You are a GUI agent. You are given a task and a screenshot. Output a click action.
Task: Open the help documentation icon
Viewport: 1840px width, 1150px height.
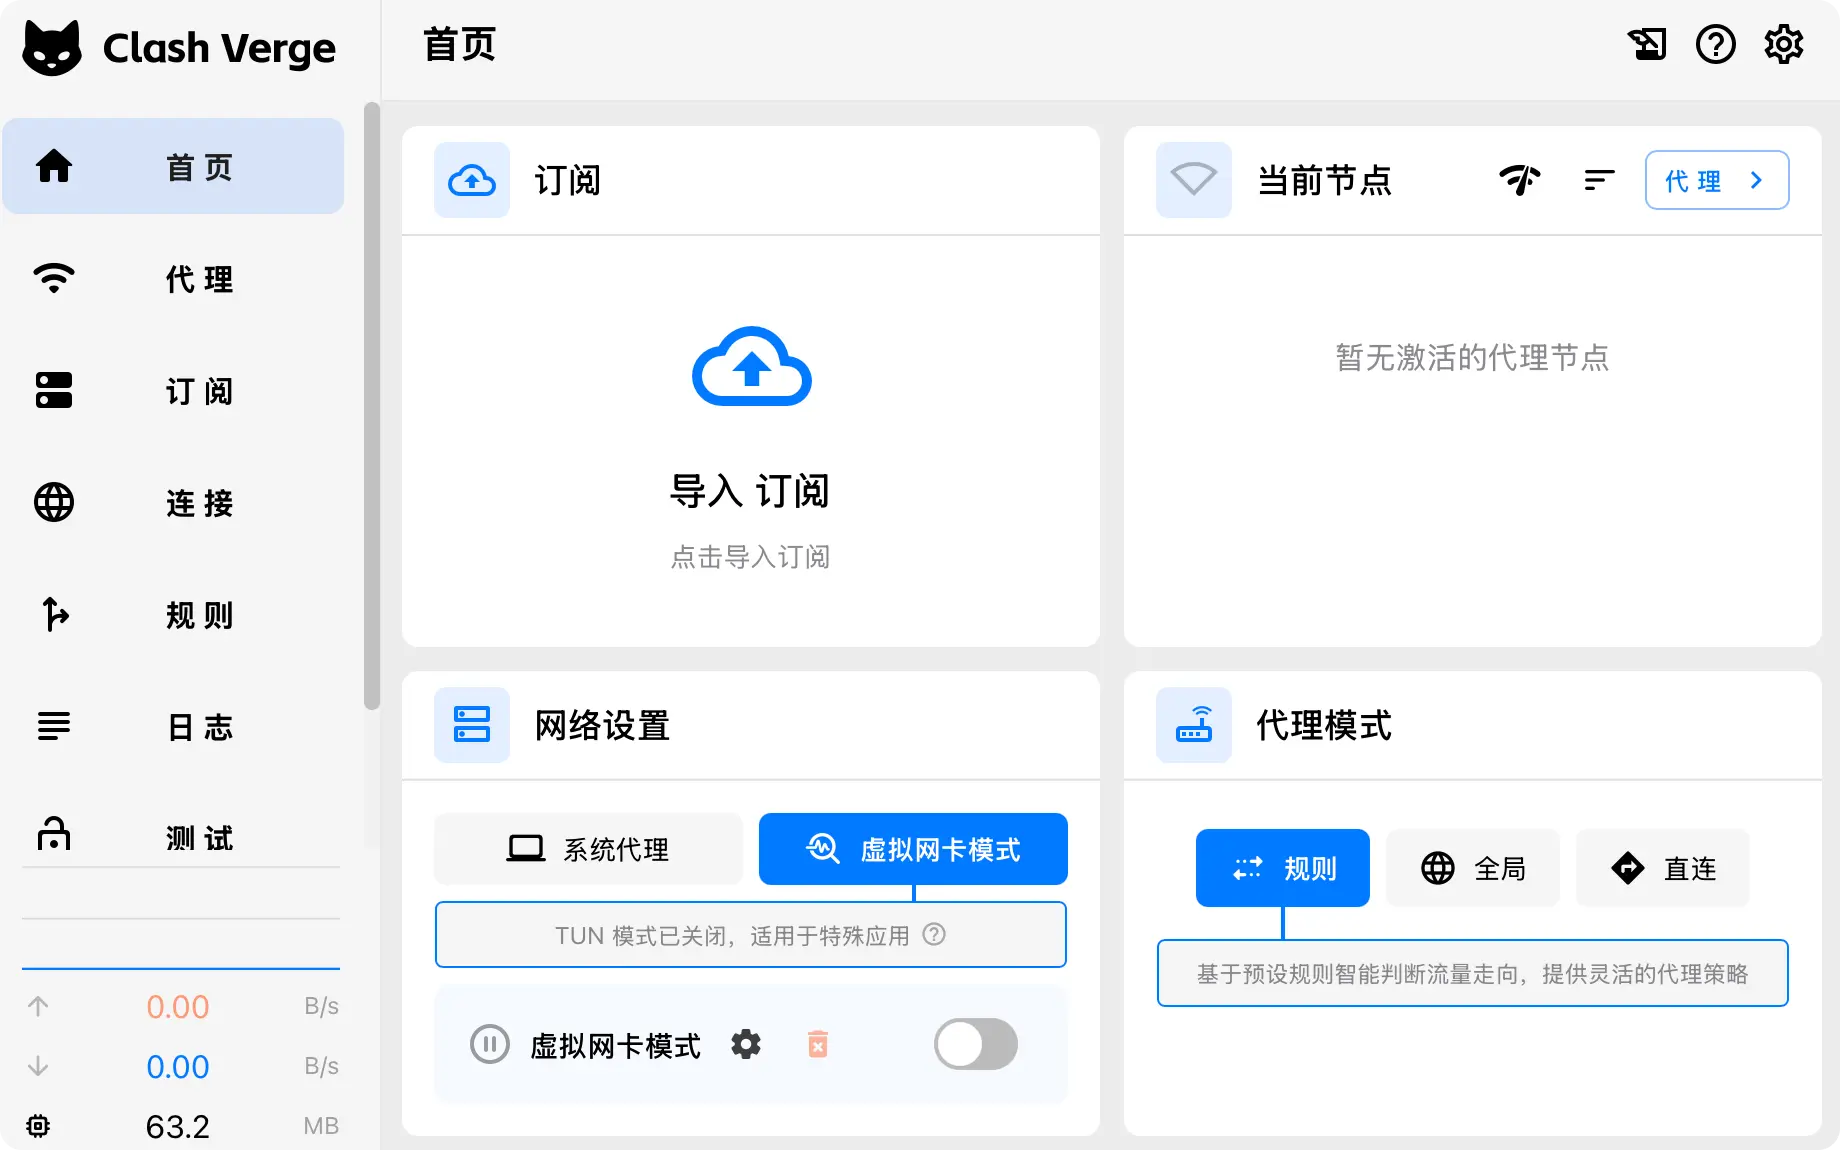pos(1716,44)
